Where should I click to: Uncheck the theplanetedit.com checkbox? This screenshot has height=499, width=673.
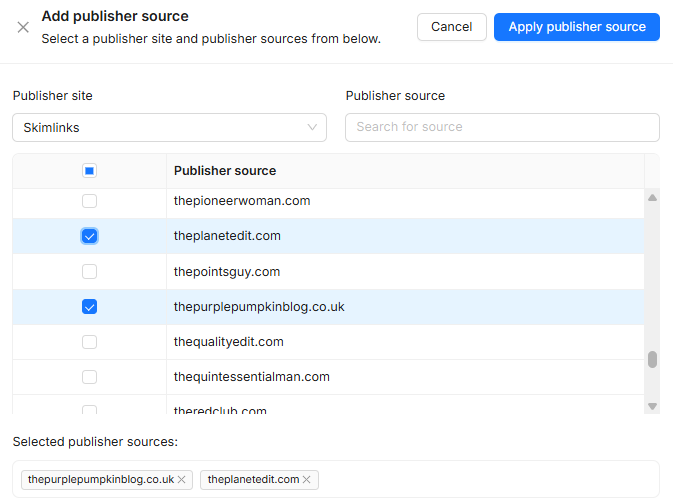point(90,237)
